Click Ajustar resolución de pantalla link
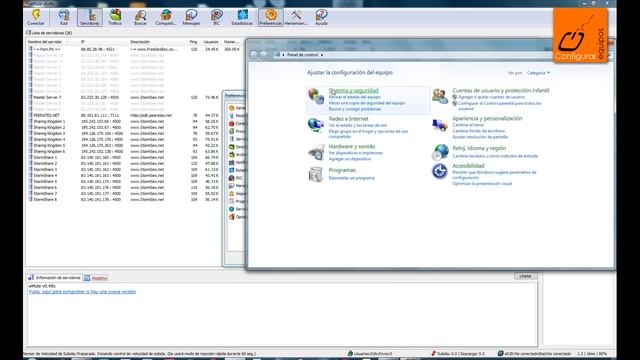Screen dimensions: 640x360 (x=480, y=137)
